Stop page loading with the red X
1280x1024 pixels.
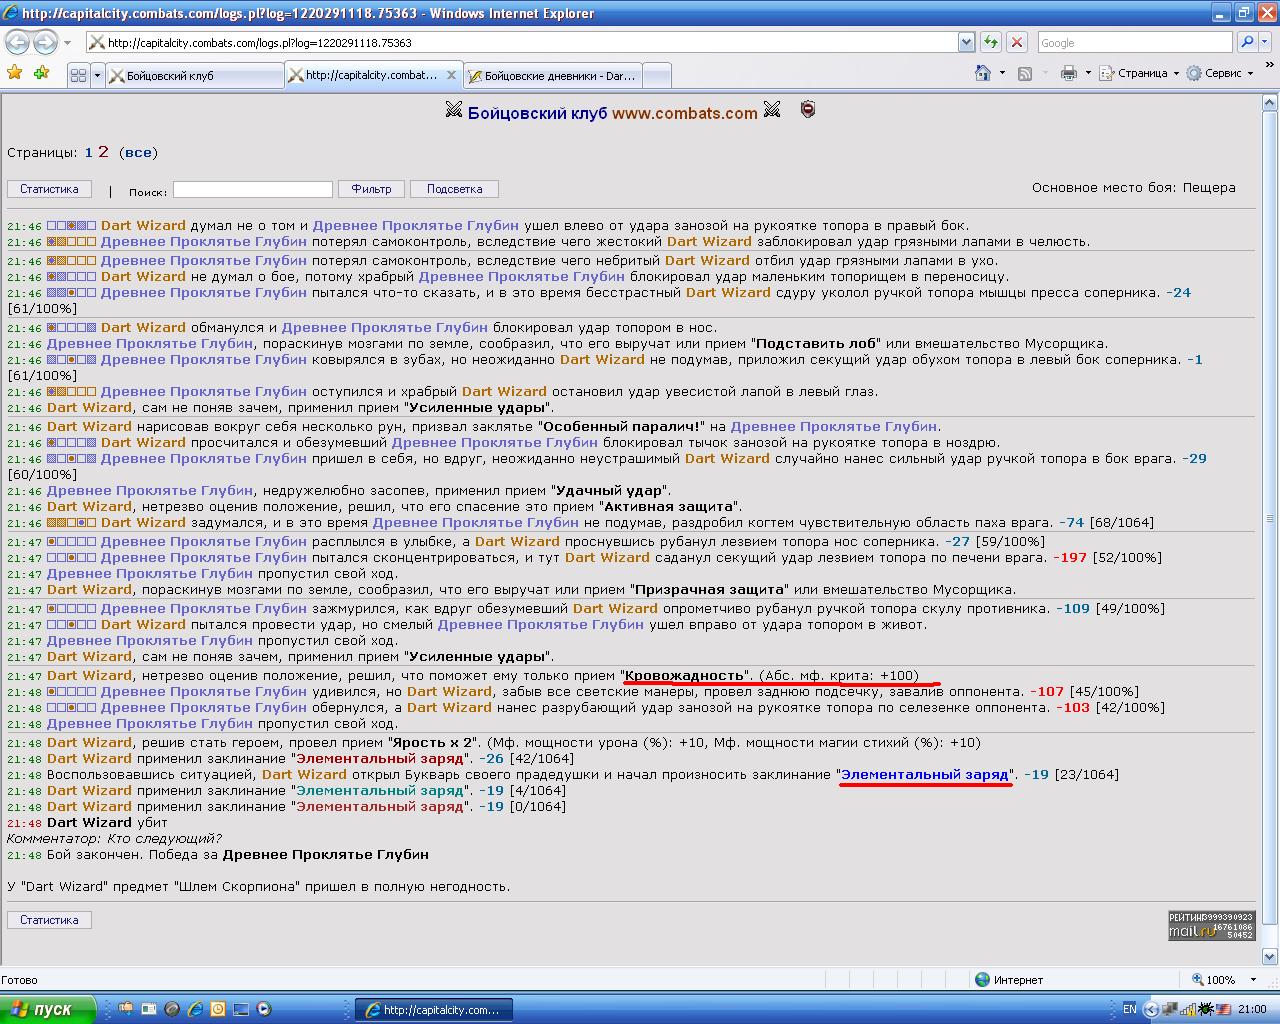(x=1016, y=42)
